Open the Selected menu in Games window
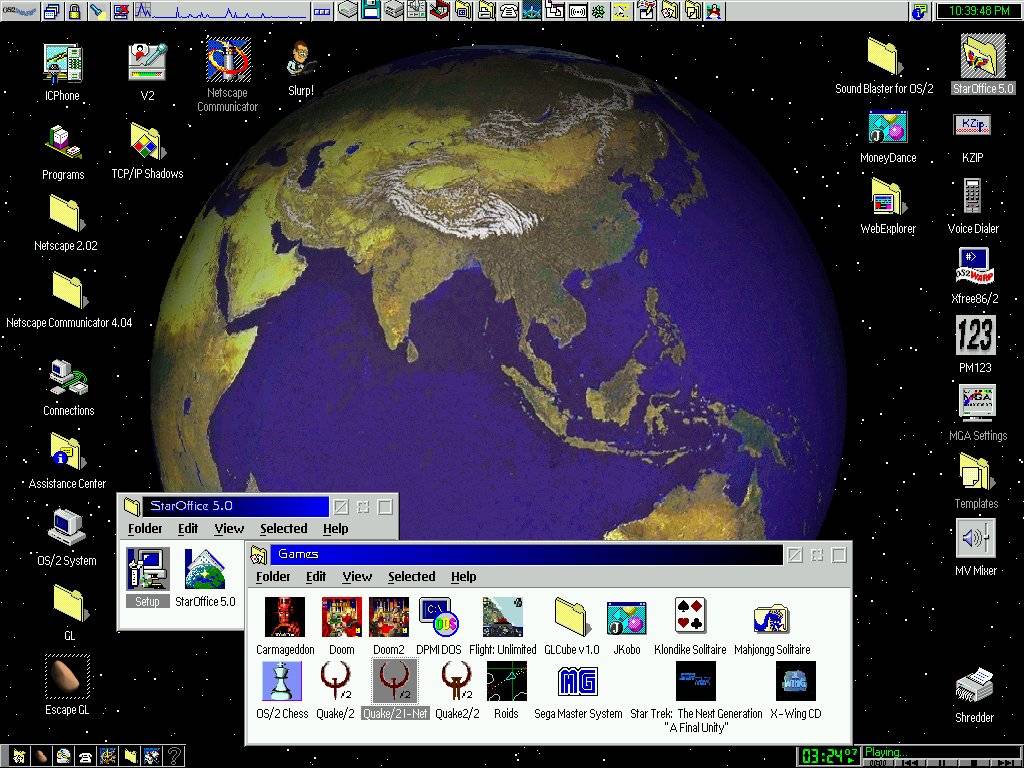1024x768 pixels. click(411, 577)
